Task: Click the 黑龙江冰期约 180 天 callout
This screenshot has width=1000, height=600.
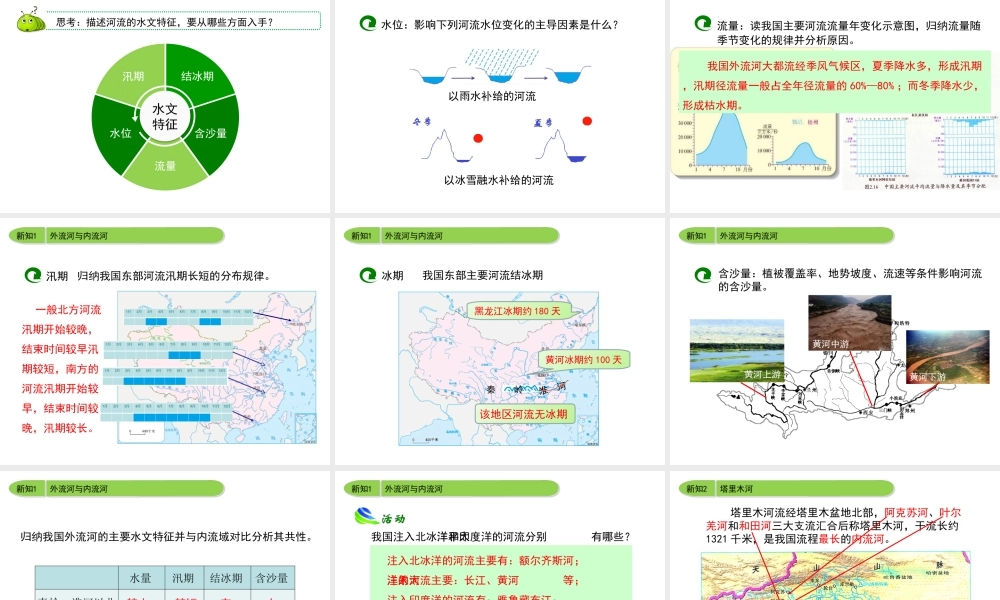Action: click(x=517, y=311)
